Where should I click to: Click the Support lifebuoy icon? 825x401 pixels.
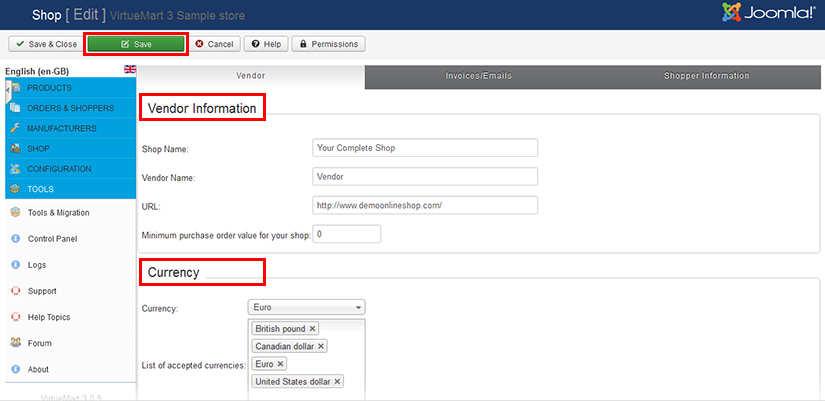point(15,291)
